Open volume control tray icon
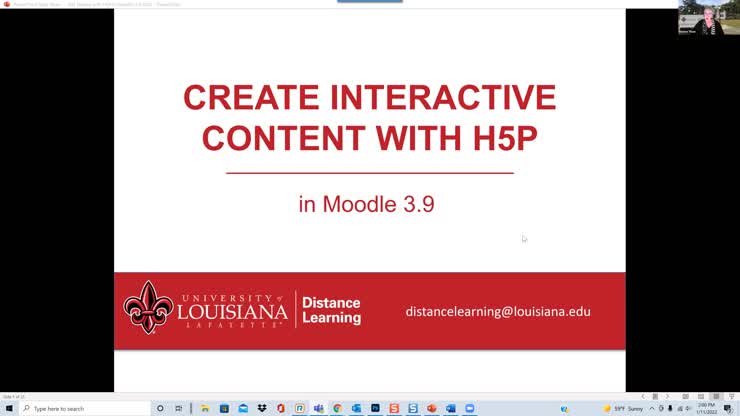 (x=688, y=408)
